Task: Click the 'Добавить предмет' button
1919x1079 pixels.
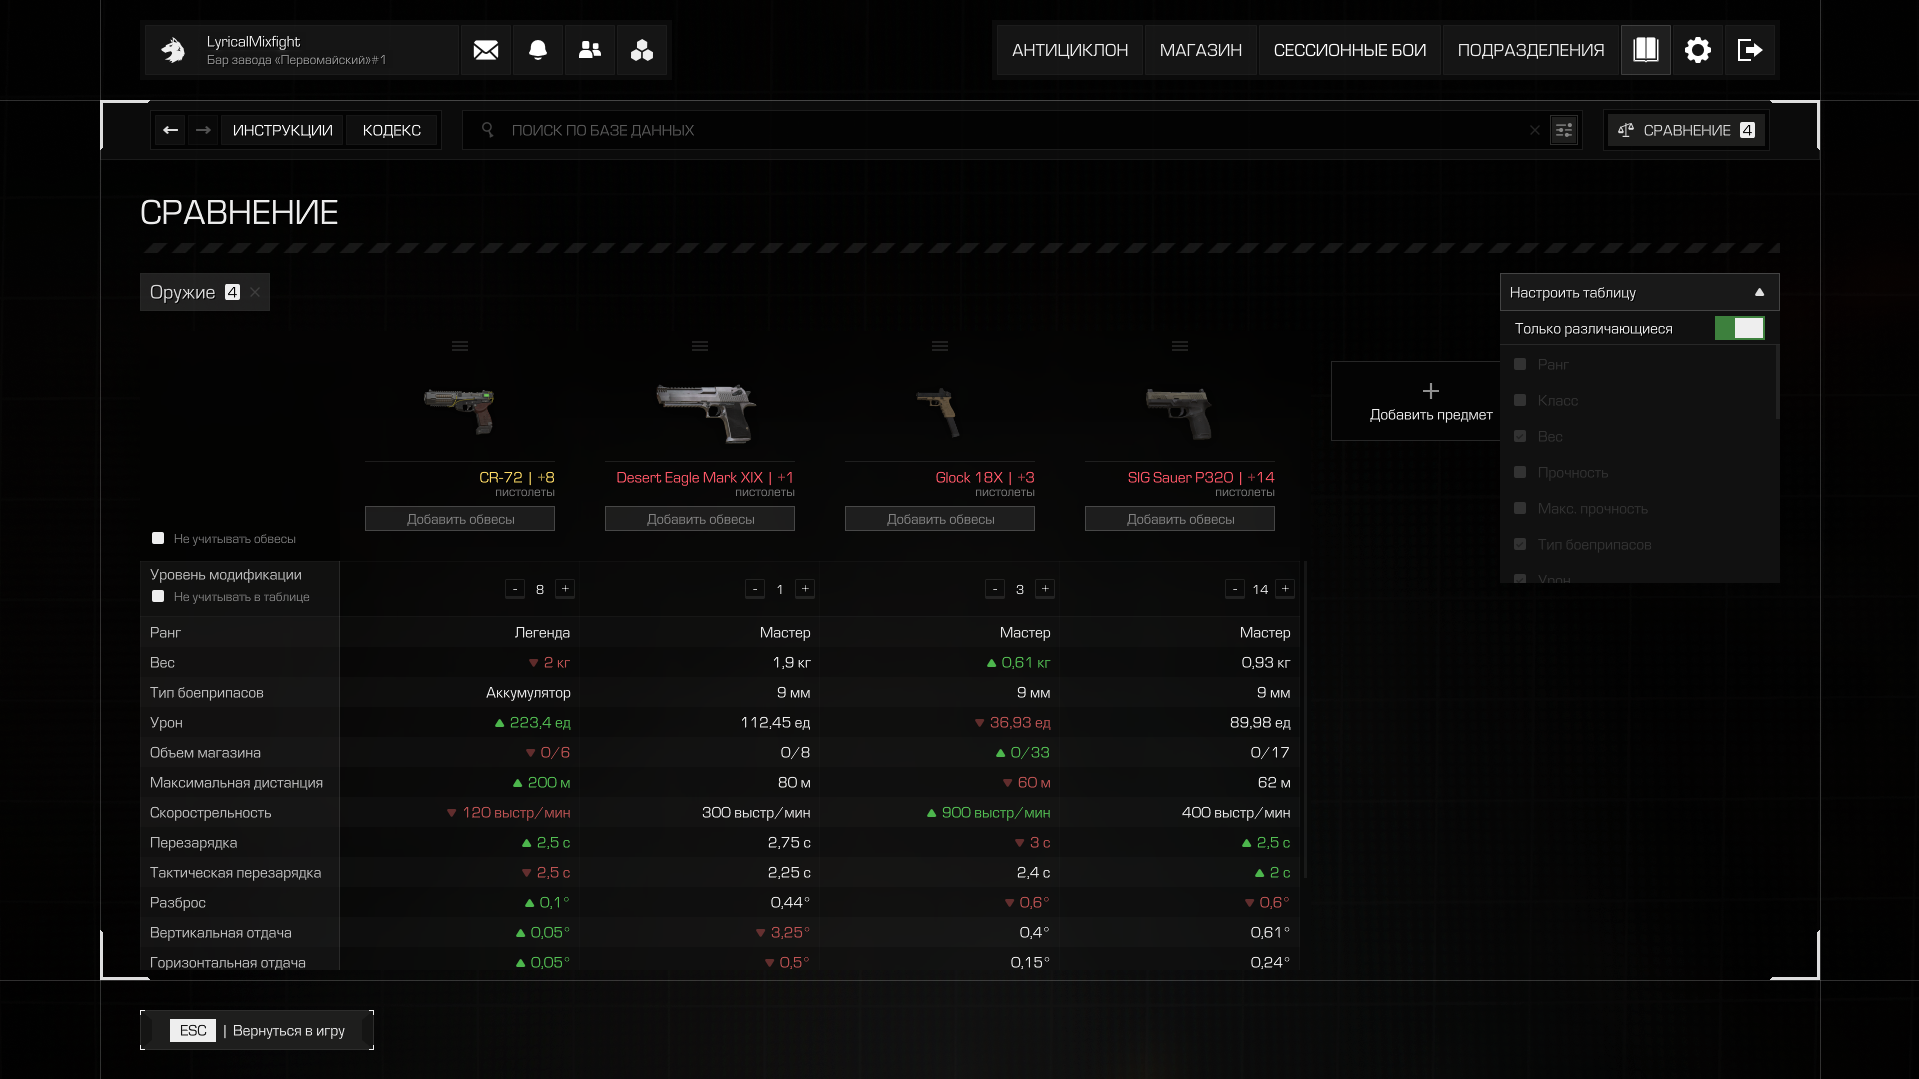Action: point(1431,401)
